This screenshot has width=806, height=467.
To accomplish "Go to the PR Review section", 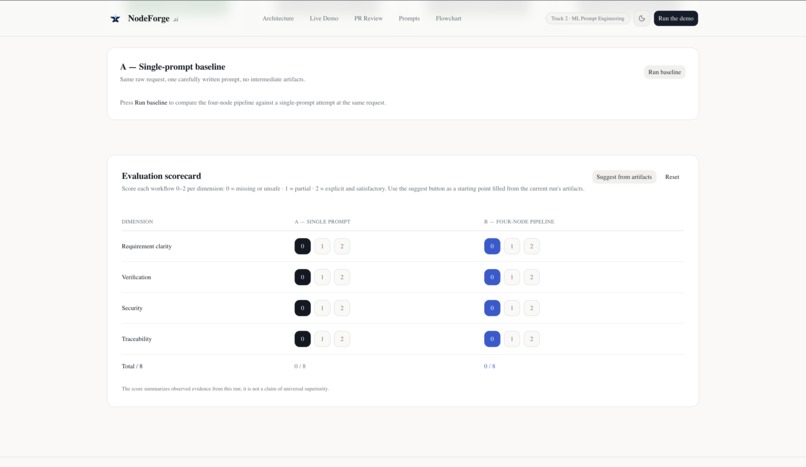I will point(368,18).
